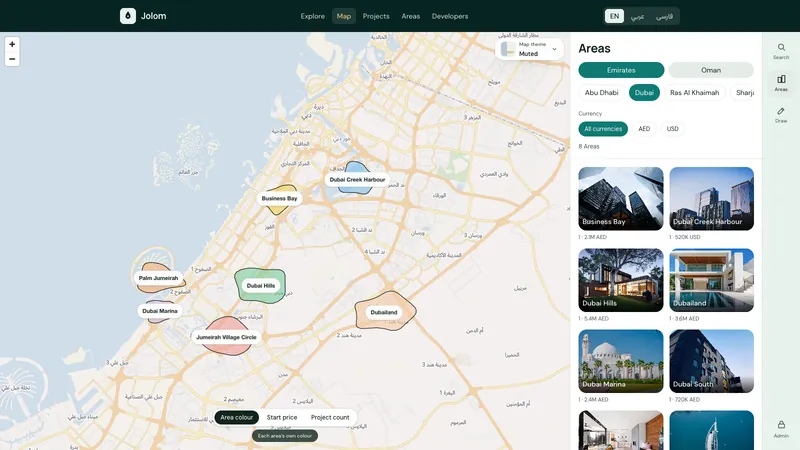Select AED currency filter
Viewport: 800px width, 450px height.
[x=644, y=129]
